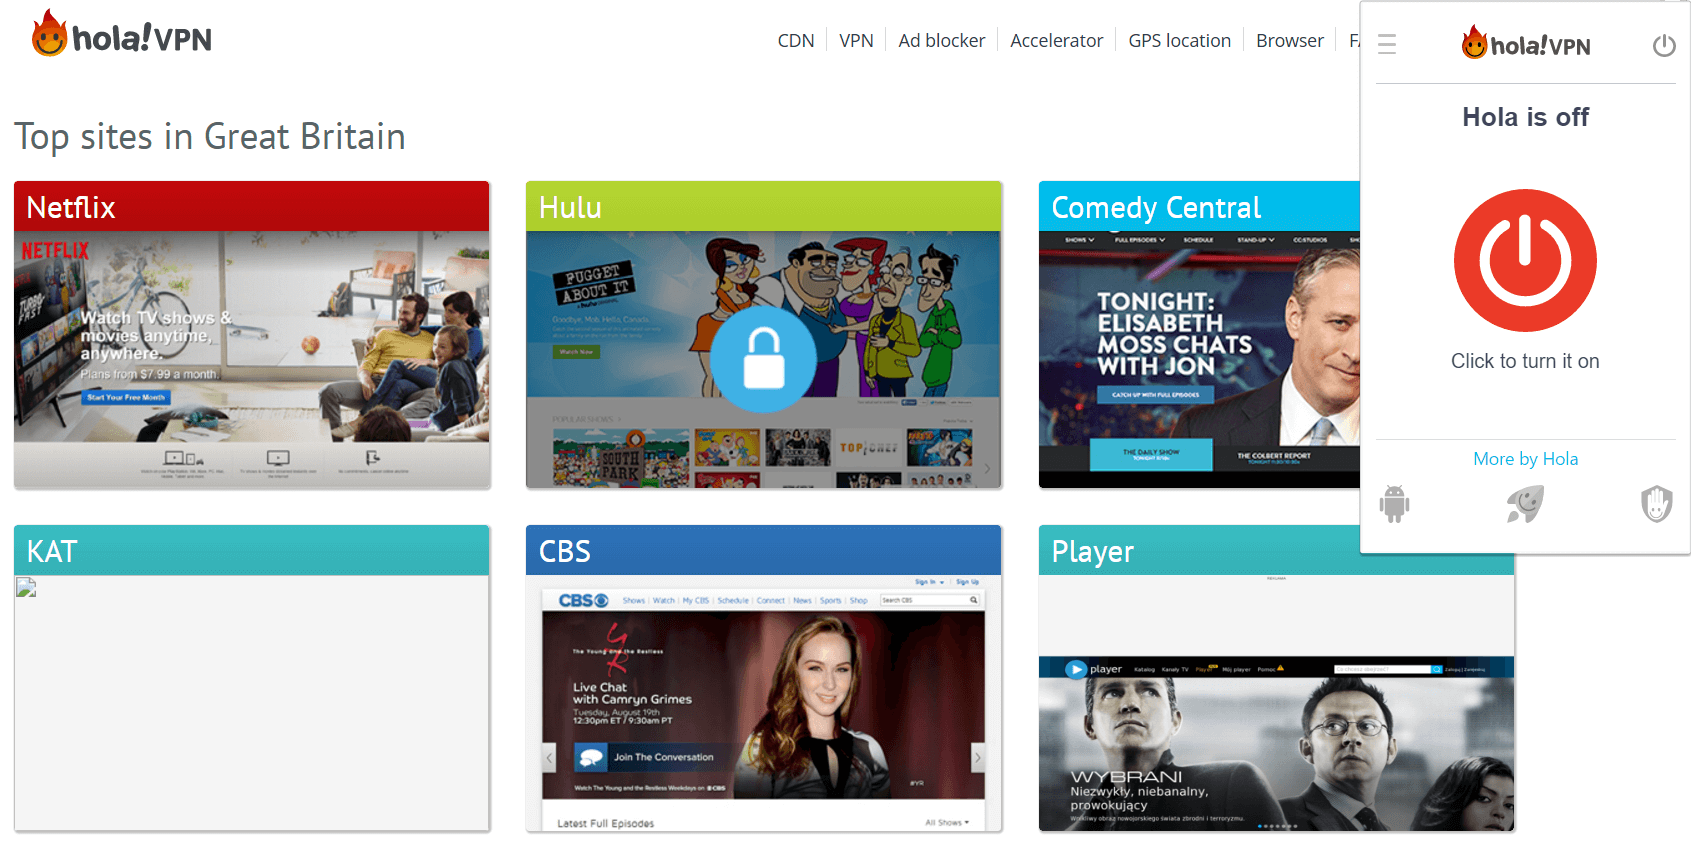
Task: Click the 'Click to turn it on' text
Action: 1525,361
